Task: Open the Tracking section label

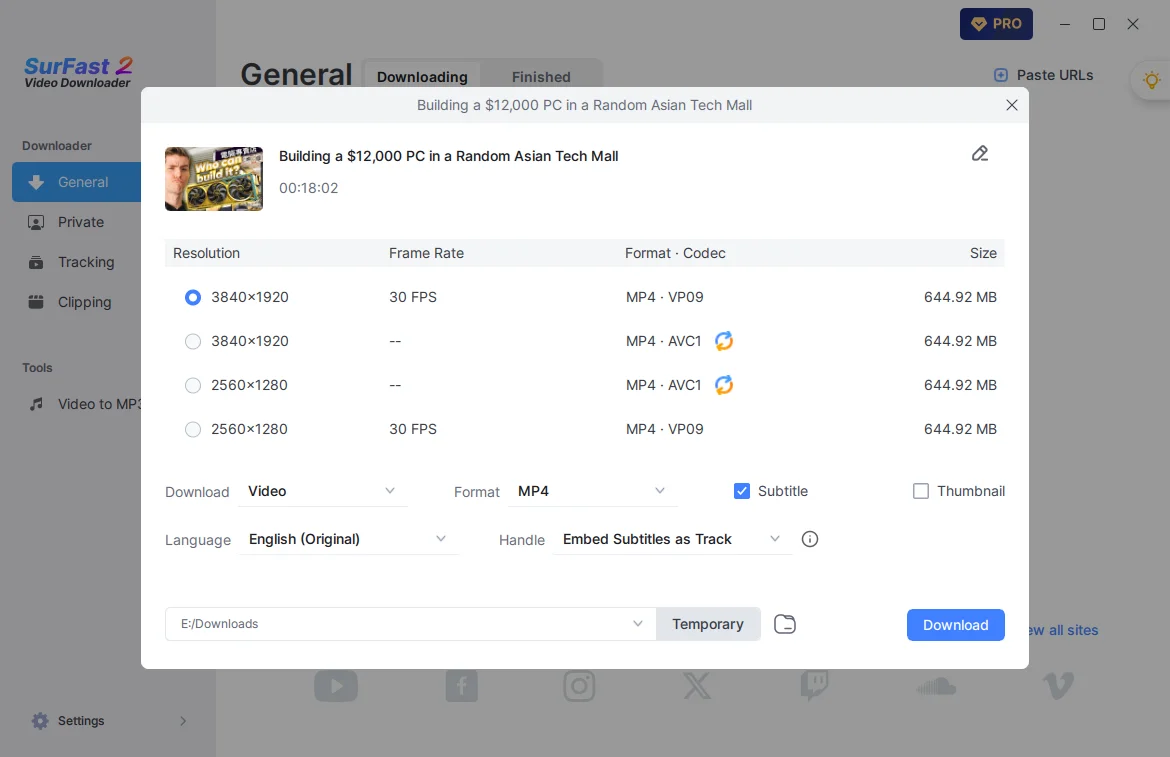Action: (x=87, y=262)
